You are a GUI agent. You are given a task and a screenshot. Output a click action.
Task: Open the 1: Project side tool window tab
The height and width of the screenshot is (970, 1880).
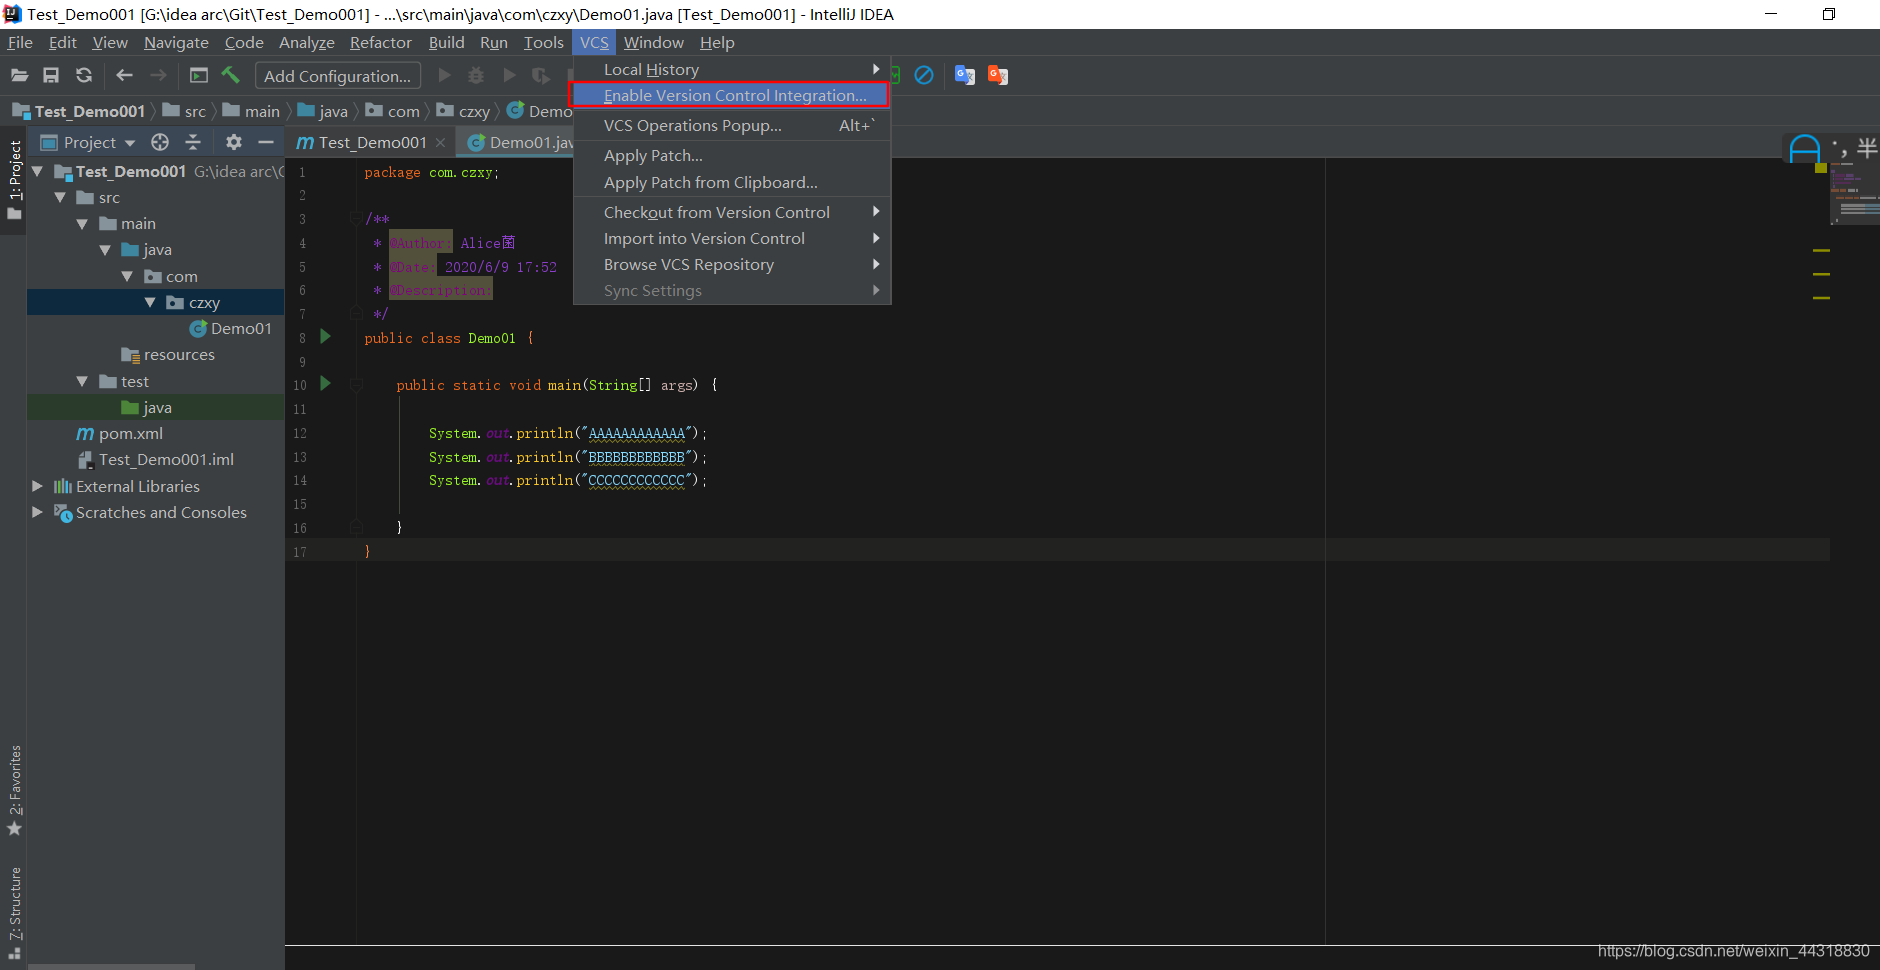(x=14, y=180)
